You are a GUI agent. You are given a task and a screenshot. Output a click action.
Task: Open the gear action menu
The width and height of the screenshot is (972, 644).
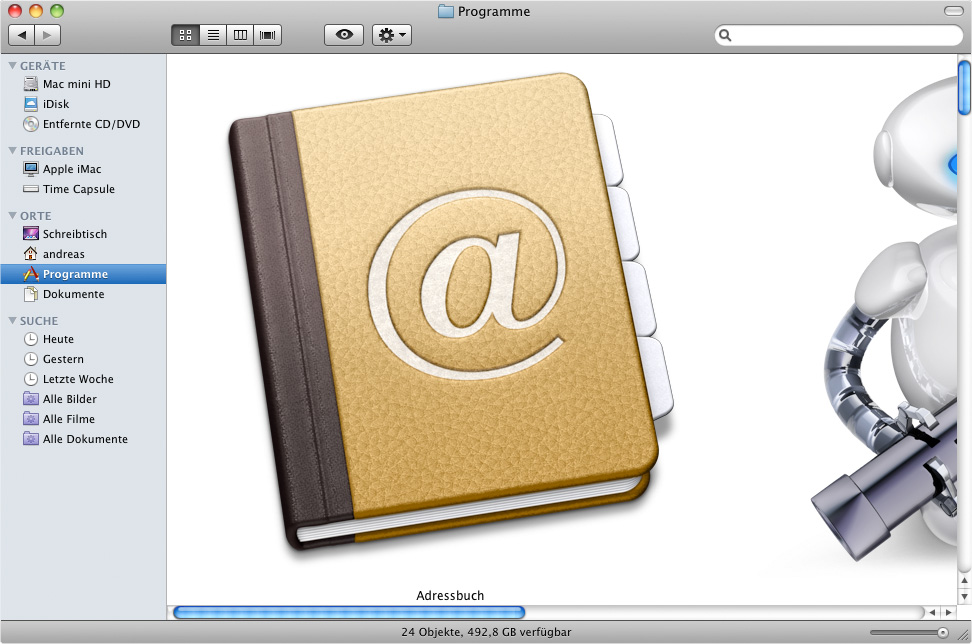click(392, 35)
